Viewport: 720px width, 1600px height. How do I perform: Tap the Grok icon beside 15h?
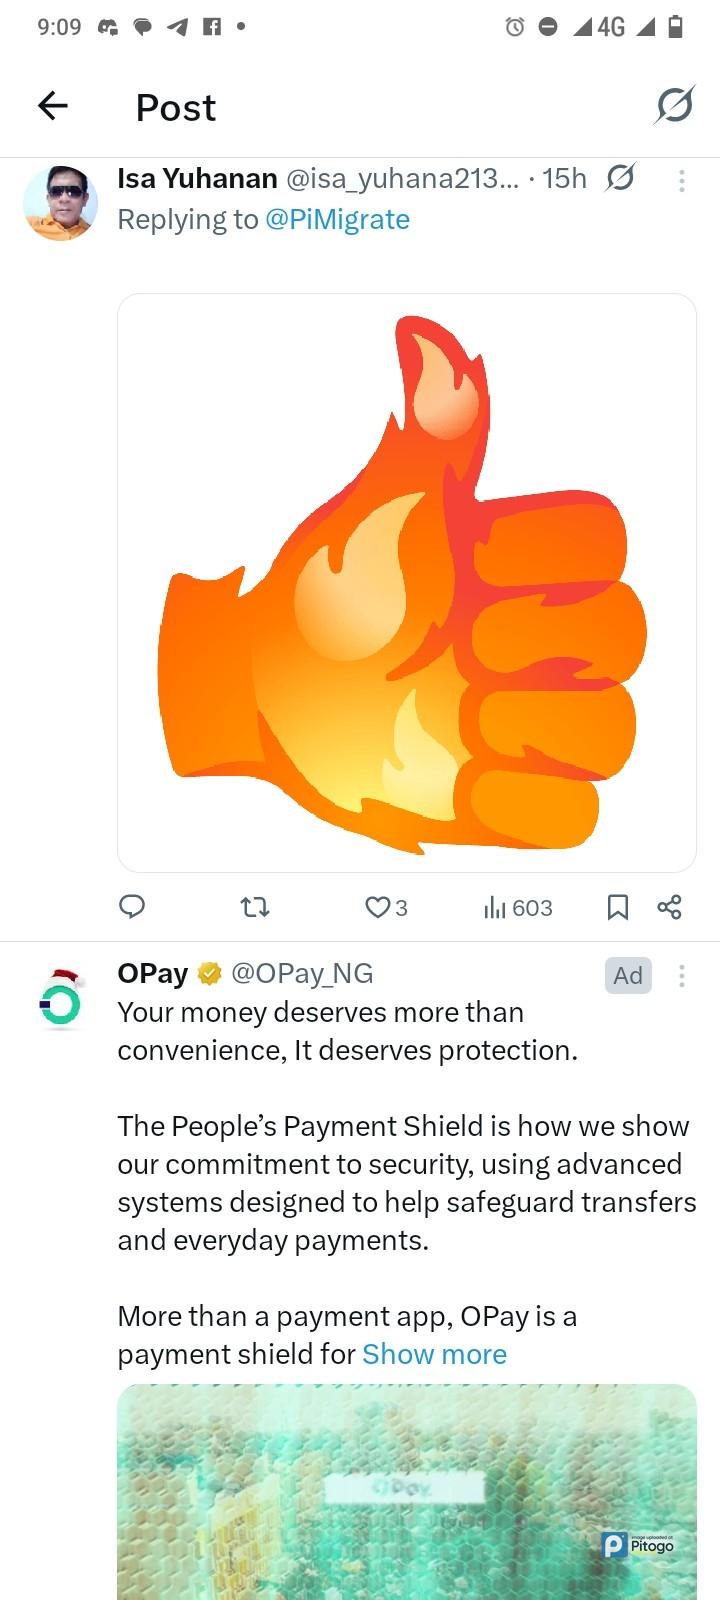click(x=620, y=178)
